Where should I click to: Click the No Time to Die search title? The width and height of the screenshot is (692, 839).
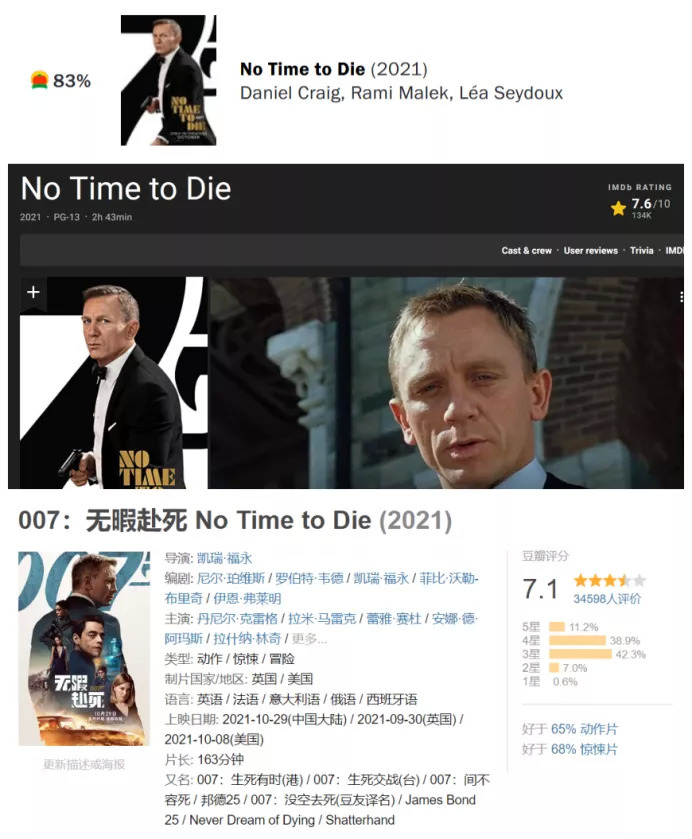(302, 70)
